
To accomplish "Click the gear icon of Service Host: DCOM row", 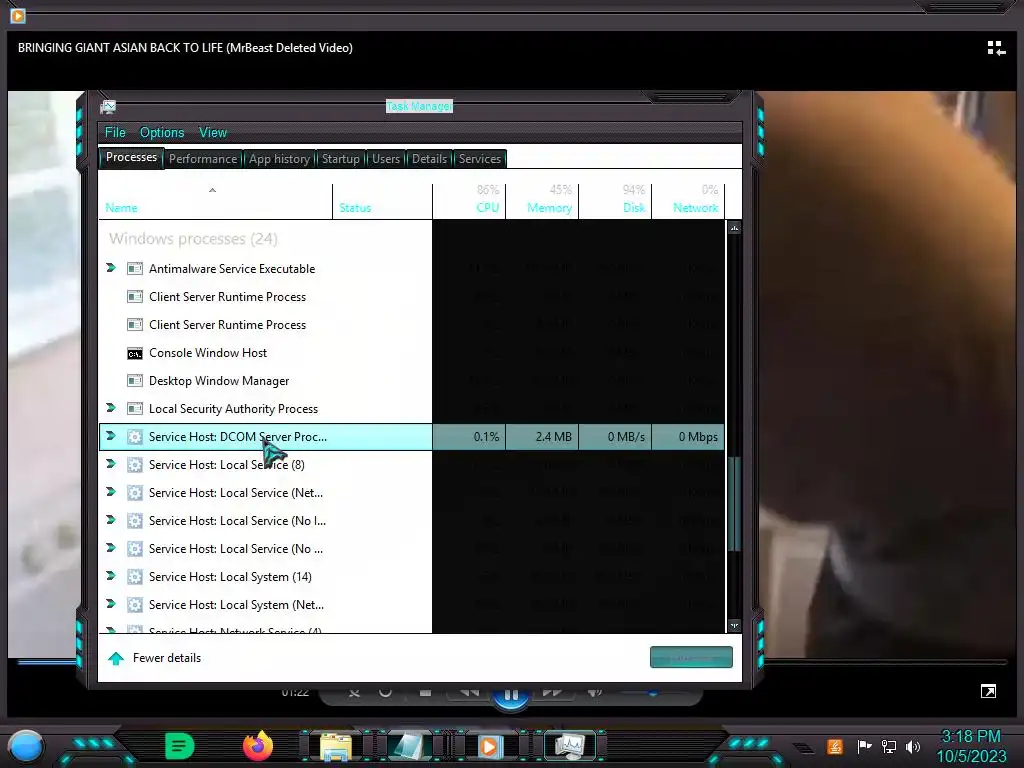I will (x=135, y=437).
